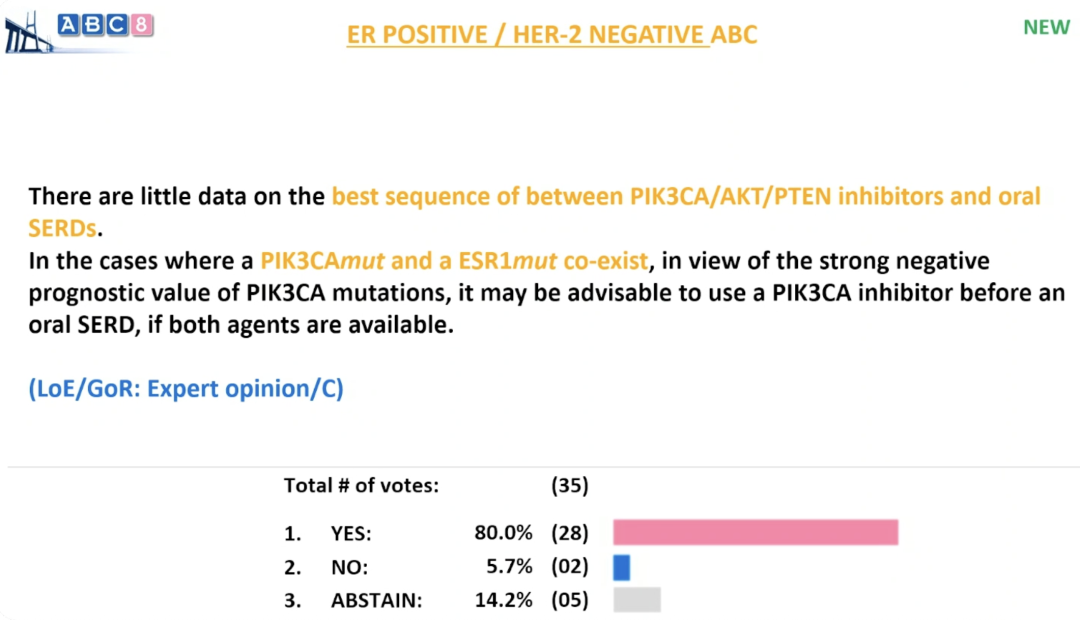Click the green NEW label
1080x620 pixels.
pyautogui.click(x=1046, y=27)
